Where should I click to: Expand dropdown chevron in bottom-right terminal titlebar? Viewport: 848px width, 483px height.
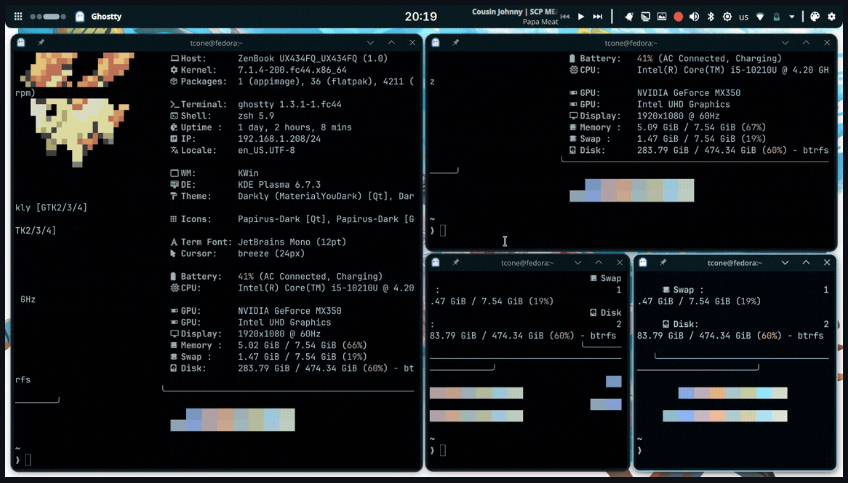click(785, 262)
